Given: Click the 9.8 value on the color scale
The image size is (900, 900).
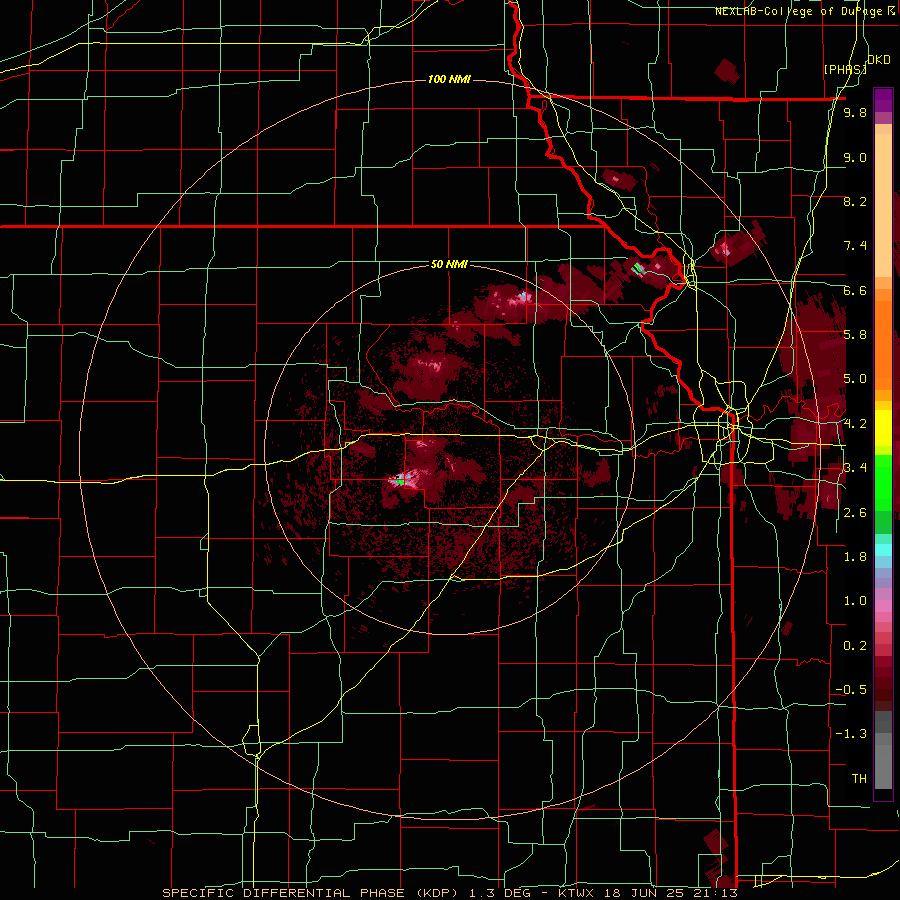Looking at the screenshot, I should [x=855, y=113].
